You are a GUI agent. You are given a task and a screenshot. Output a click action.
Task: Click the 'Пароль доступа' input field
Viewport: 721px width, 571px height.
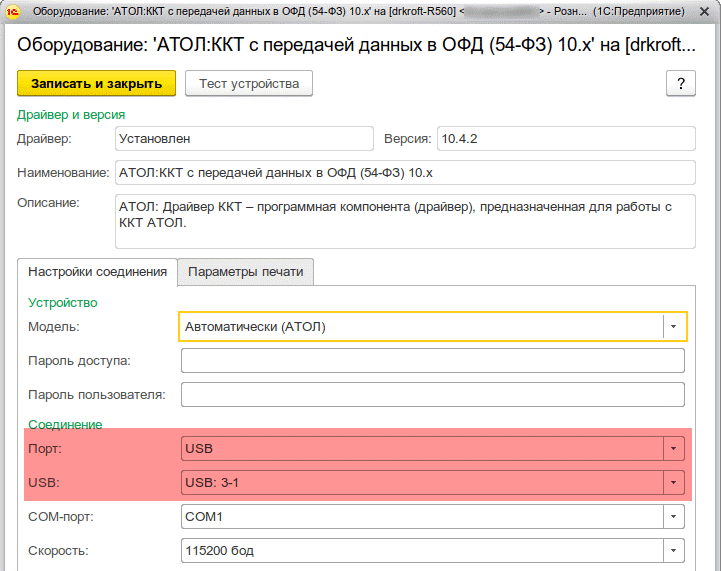pos(432,361)
